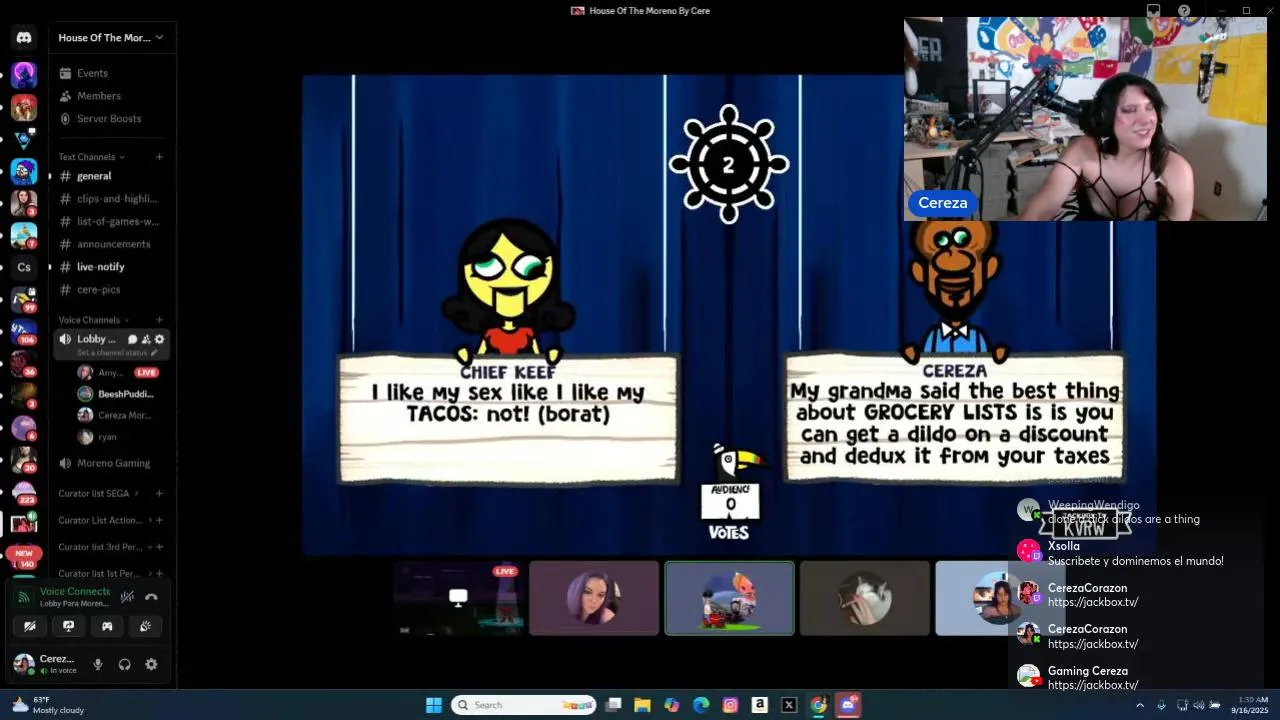The width and height of the screenshot is (1280, 720).
Task: Expand Curator list 1st Person category
Action: coord(104,574)
